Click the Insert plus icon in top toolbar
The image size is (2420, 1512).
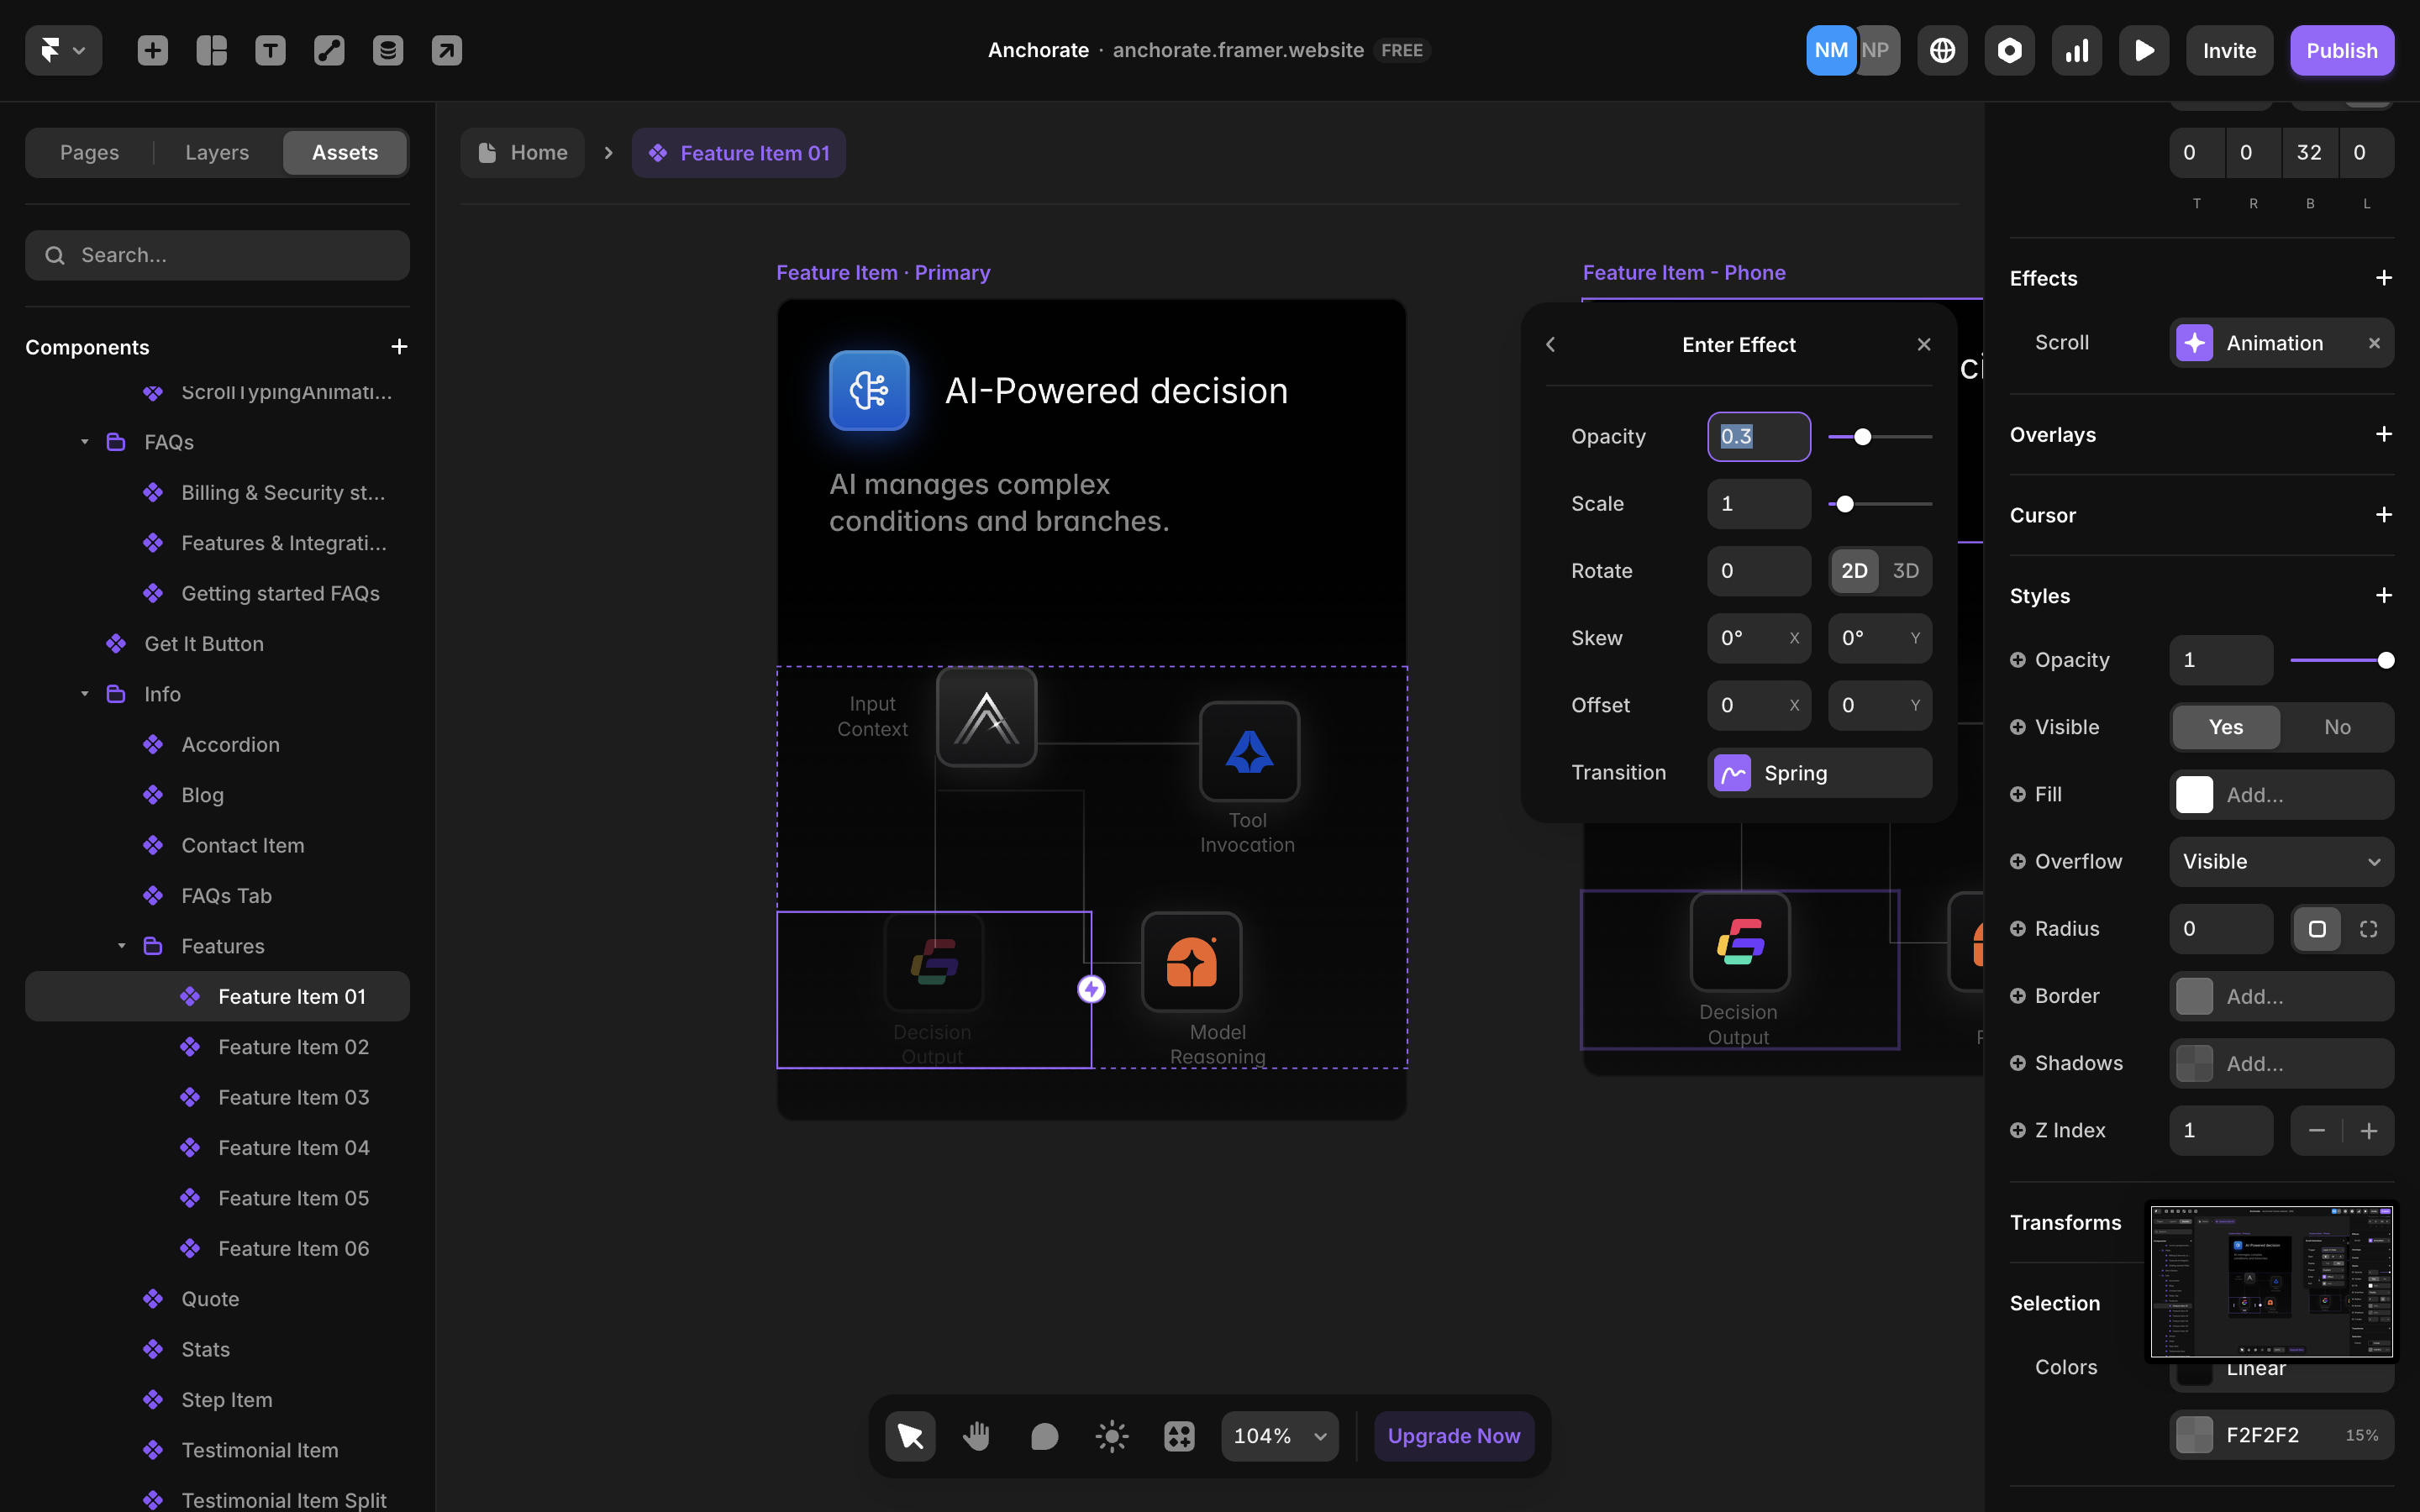[x=152, y=50]
